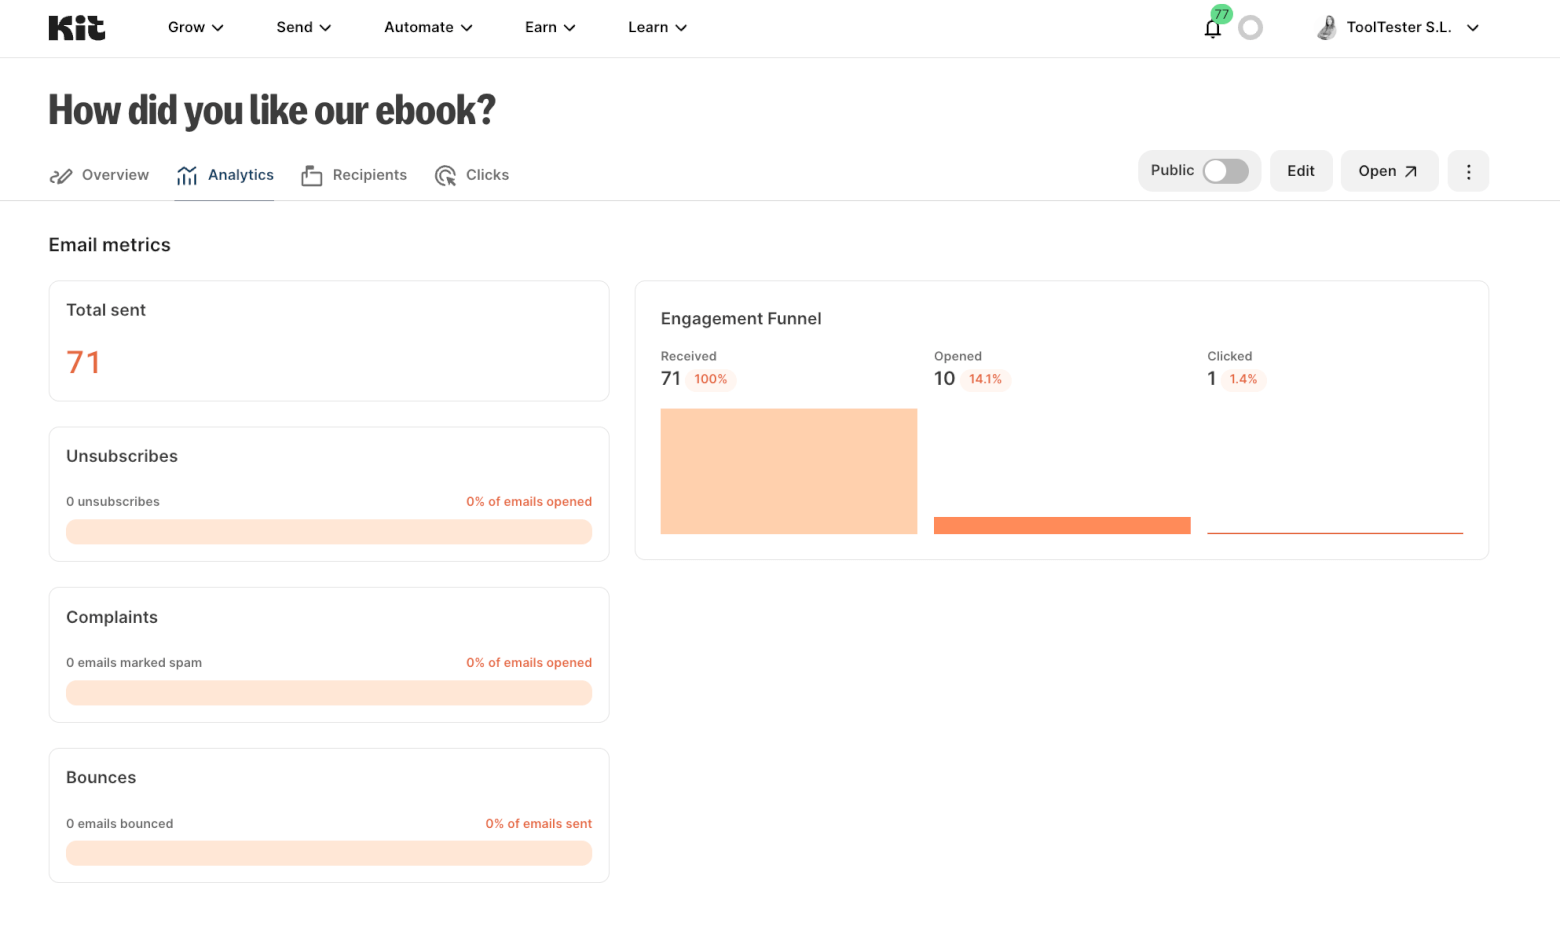The width and height of the screenshot is (1560, 938).
Task: Click the 'How did you like our ebook?' title
Action: 272,111
